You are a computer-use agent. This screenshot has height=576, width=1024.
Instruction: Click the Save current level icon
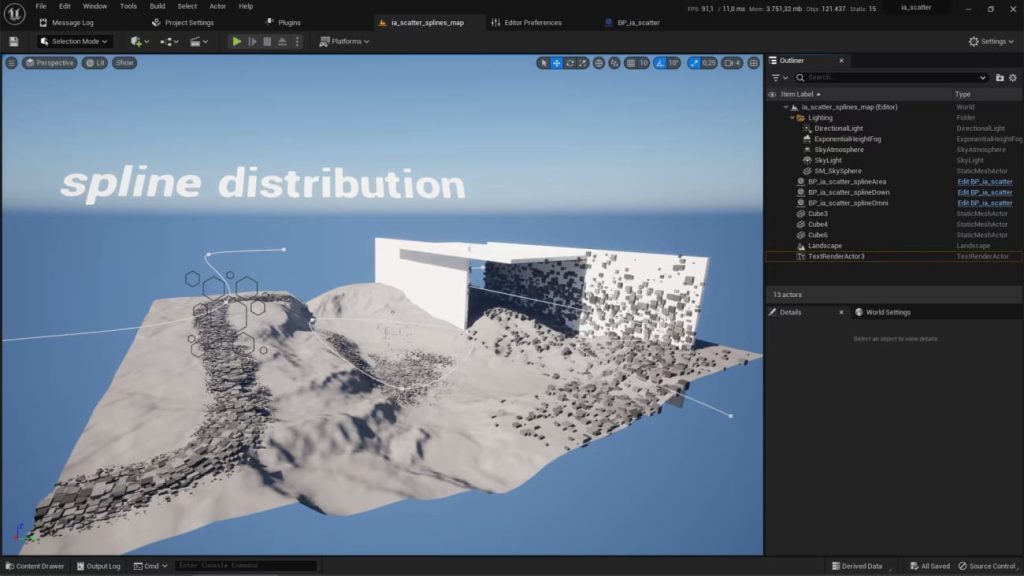click(x=14, y=41)
